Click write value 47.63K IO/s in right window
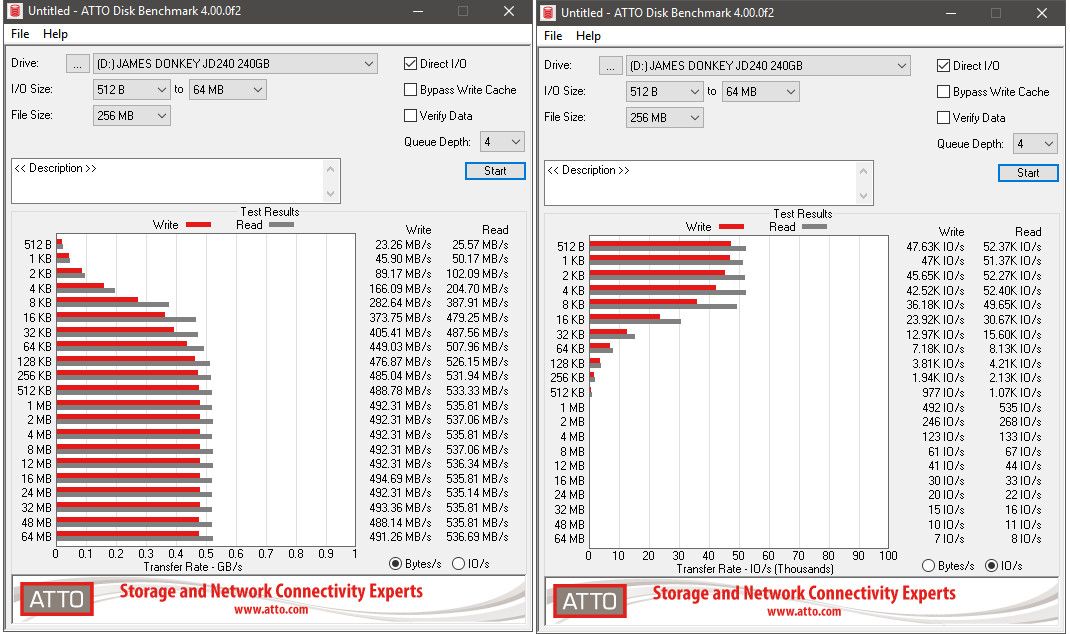Image resolution: width=1070 pixels, height=634 pixels. [935, 246]
